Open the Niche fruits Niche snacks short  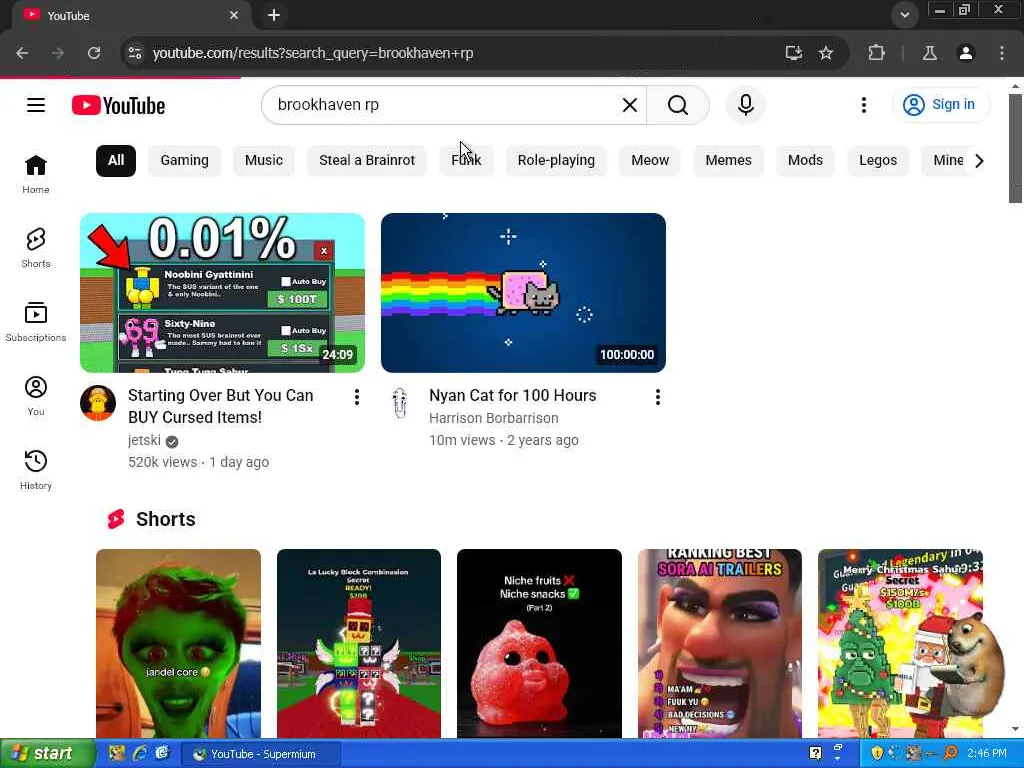(x=539, y=643)
